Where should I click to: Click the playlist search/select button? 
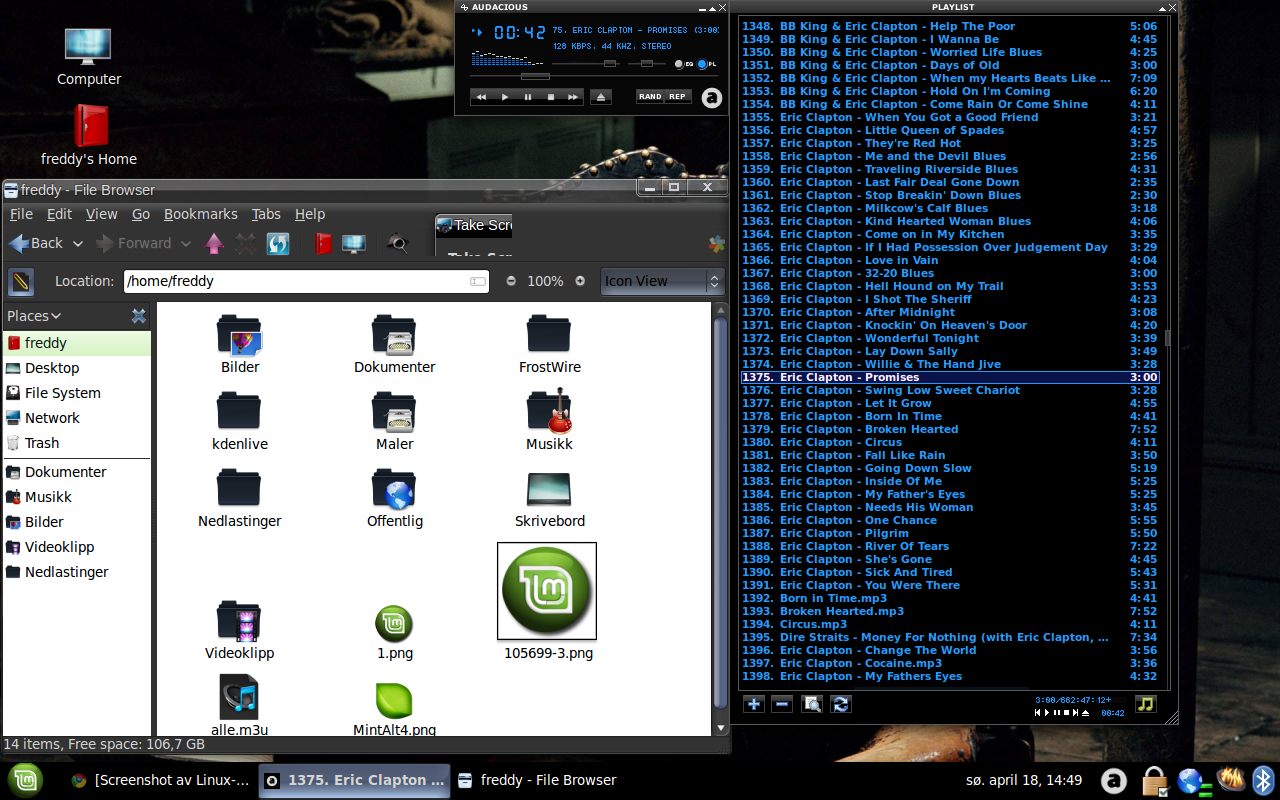click(812, 704)
